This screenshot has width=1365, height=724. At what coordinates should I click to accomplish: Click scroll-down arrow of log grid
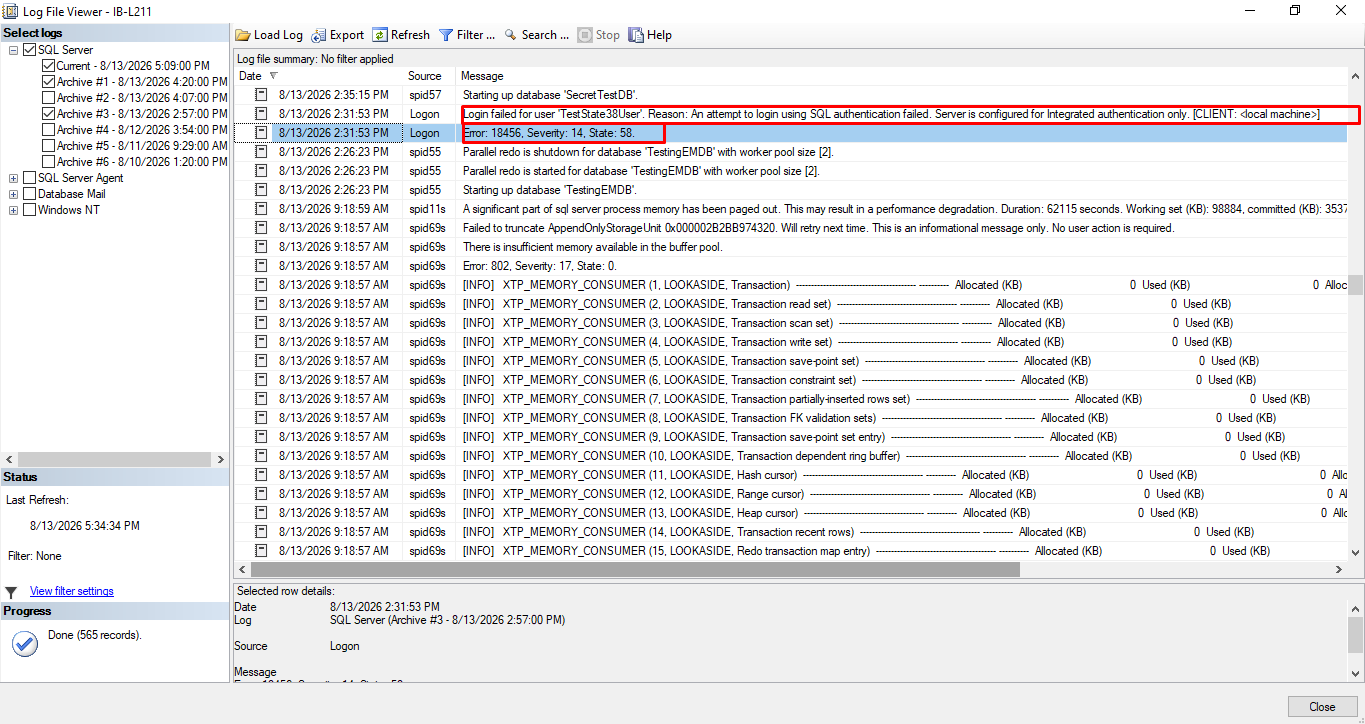(1355, 552)
